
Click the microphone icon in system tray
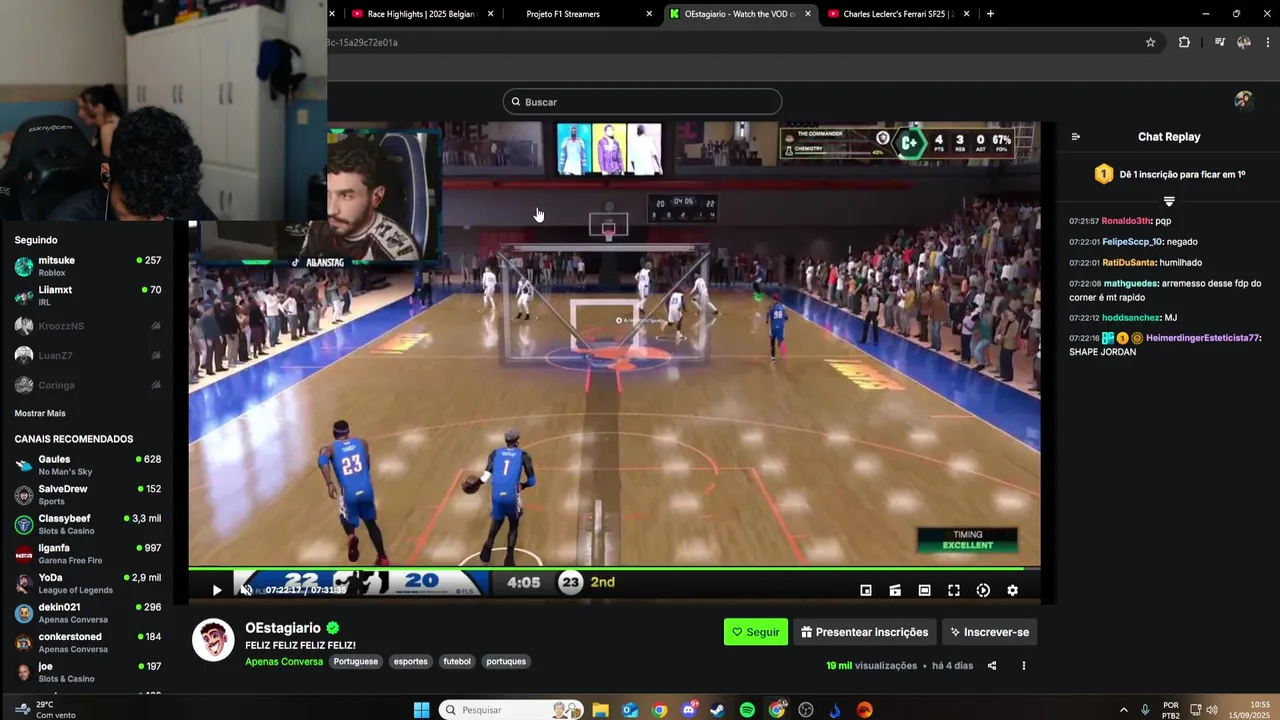click(1145, 710)
